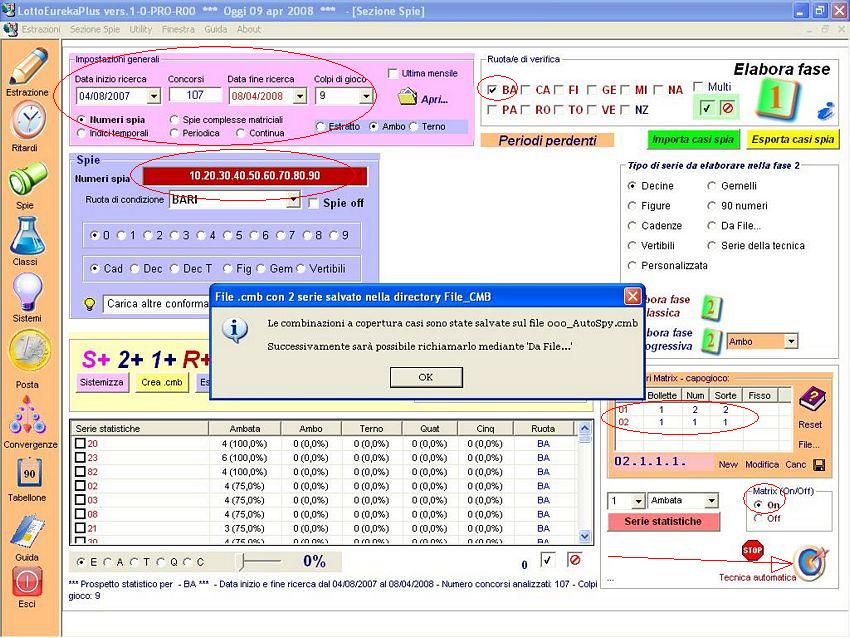
Task: Enable the Multi checkbox
Action: (x=698, y=87)
